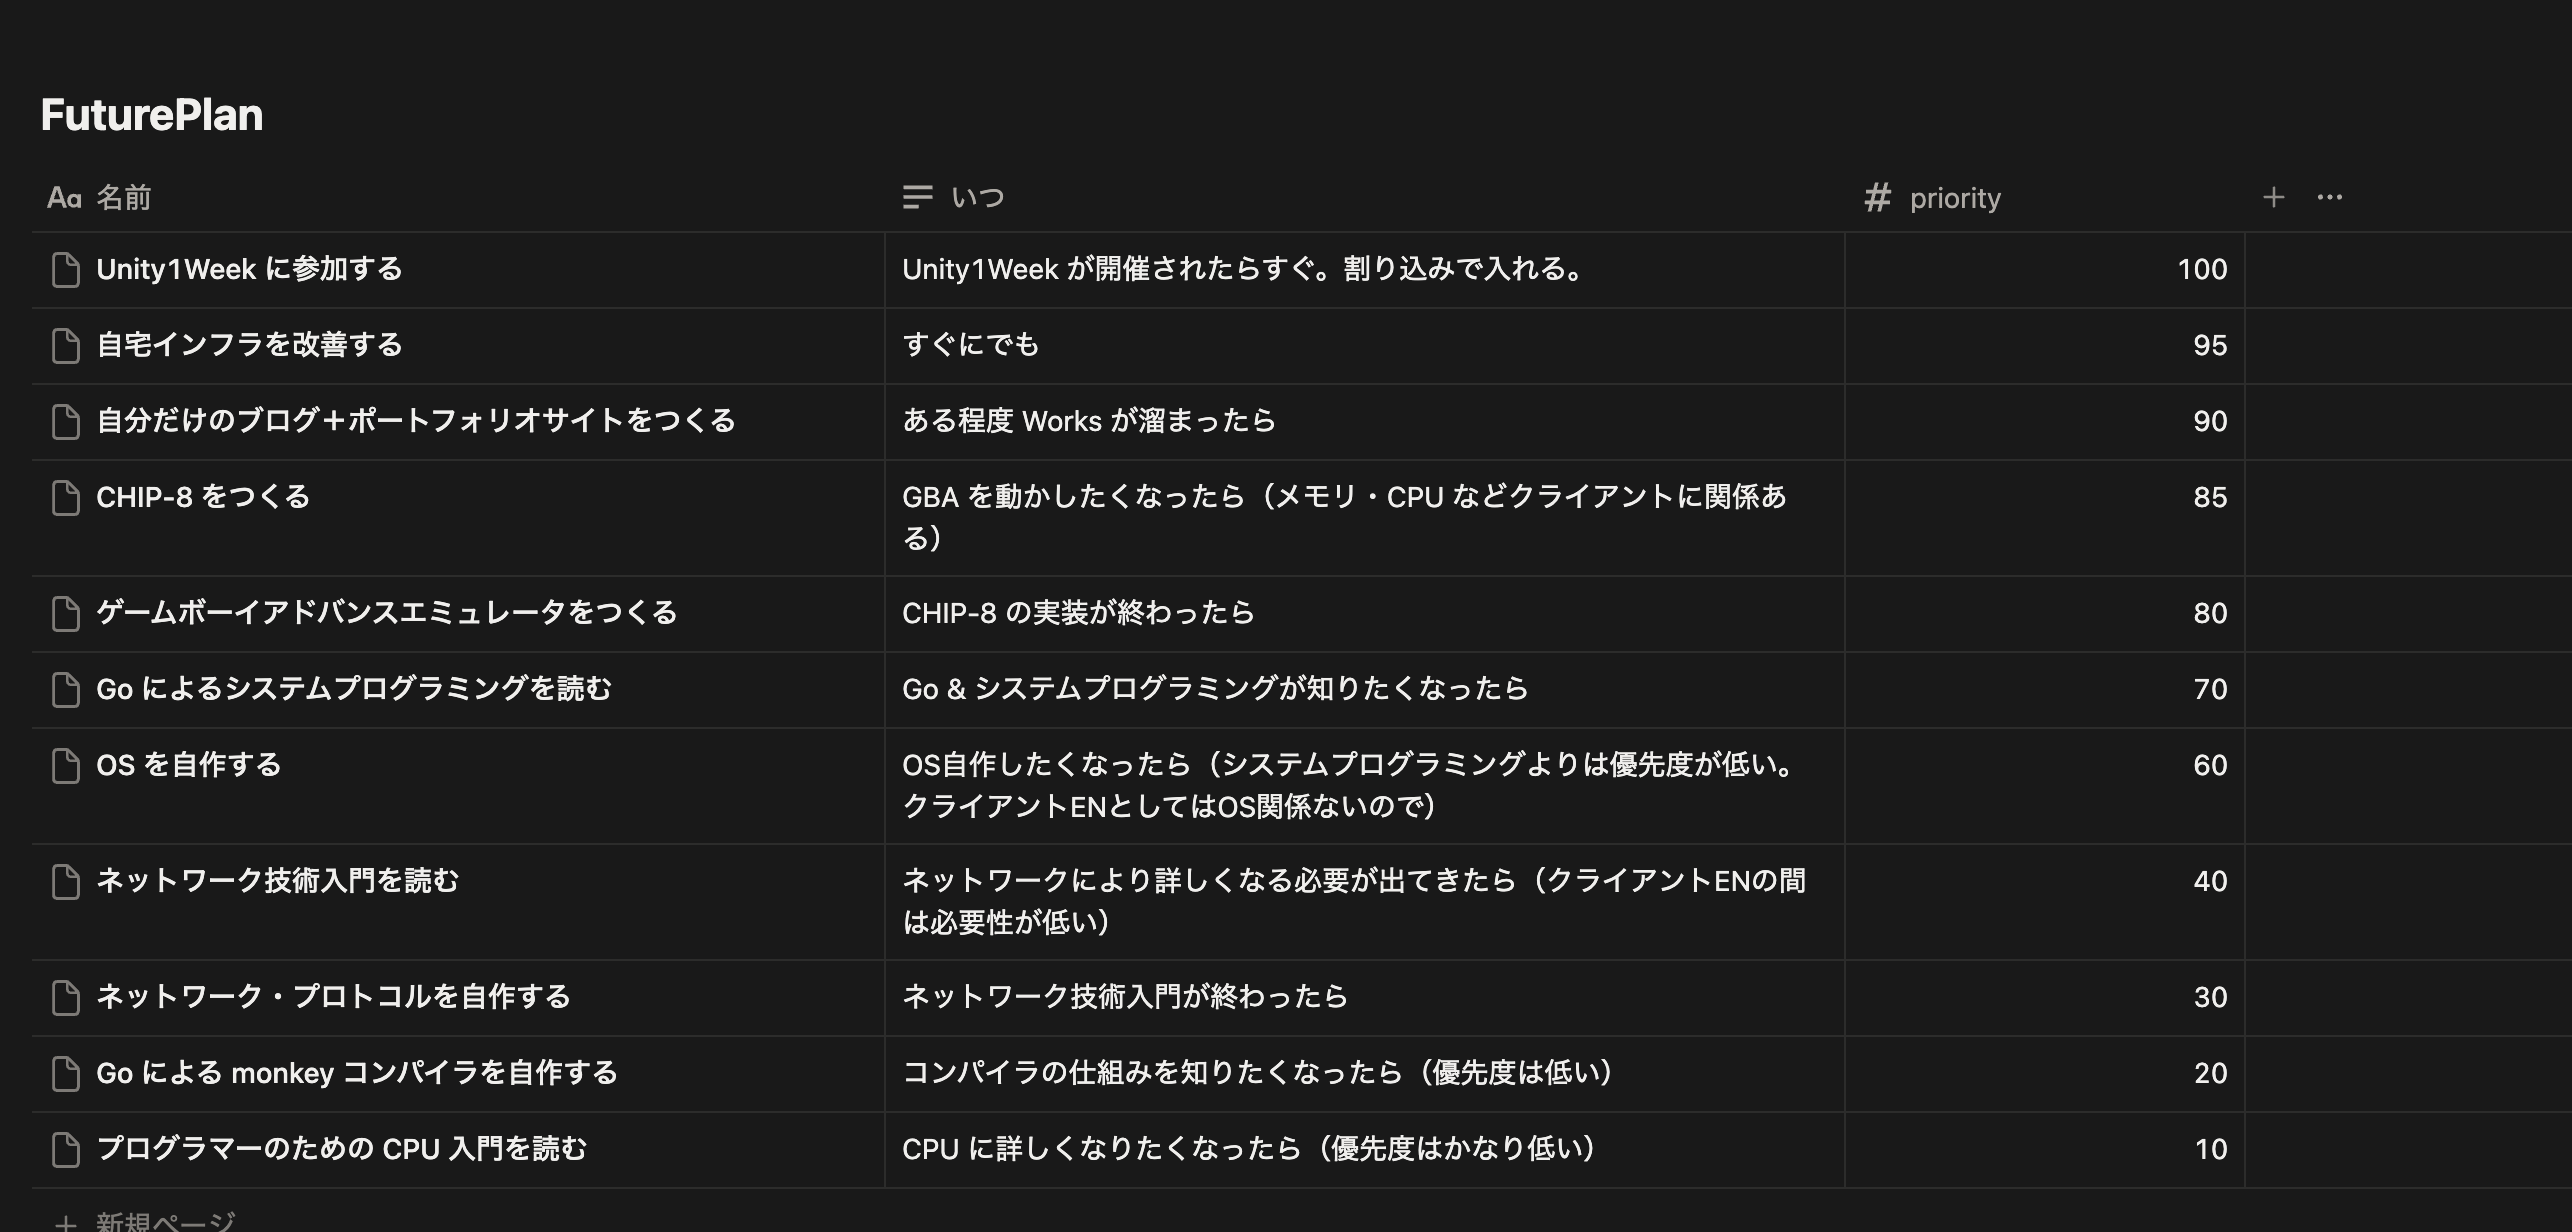
Task: Open the いつ column header menu
Action: (x=976, y=198)
